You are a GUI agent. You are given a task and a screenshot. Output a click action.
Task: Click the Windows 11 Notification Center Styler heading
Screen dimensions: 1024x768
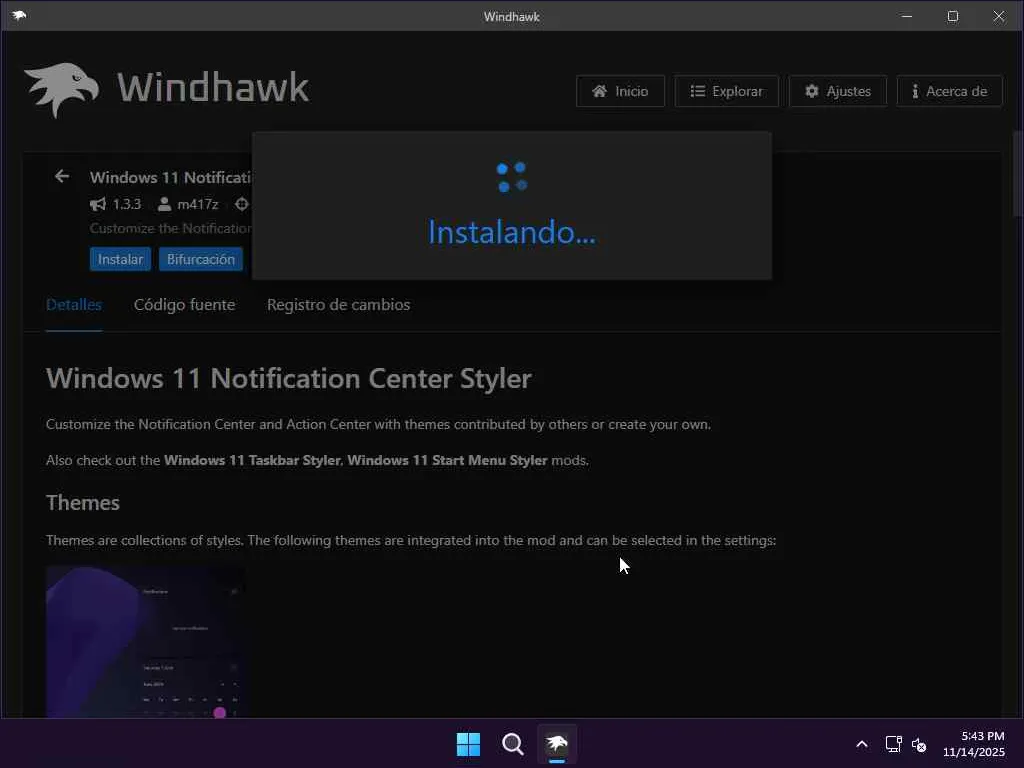[x=289, y=379]
